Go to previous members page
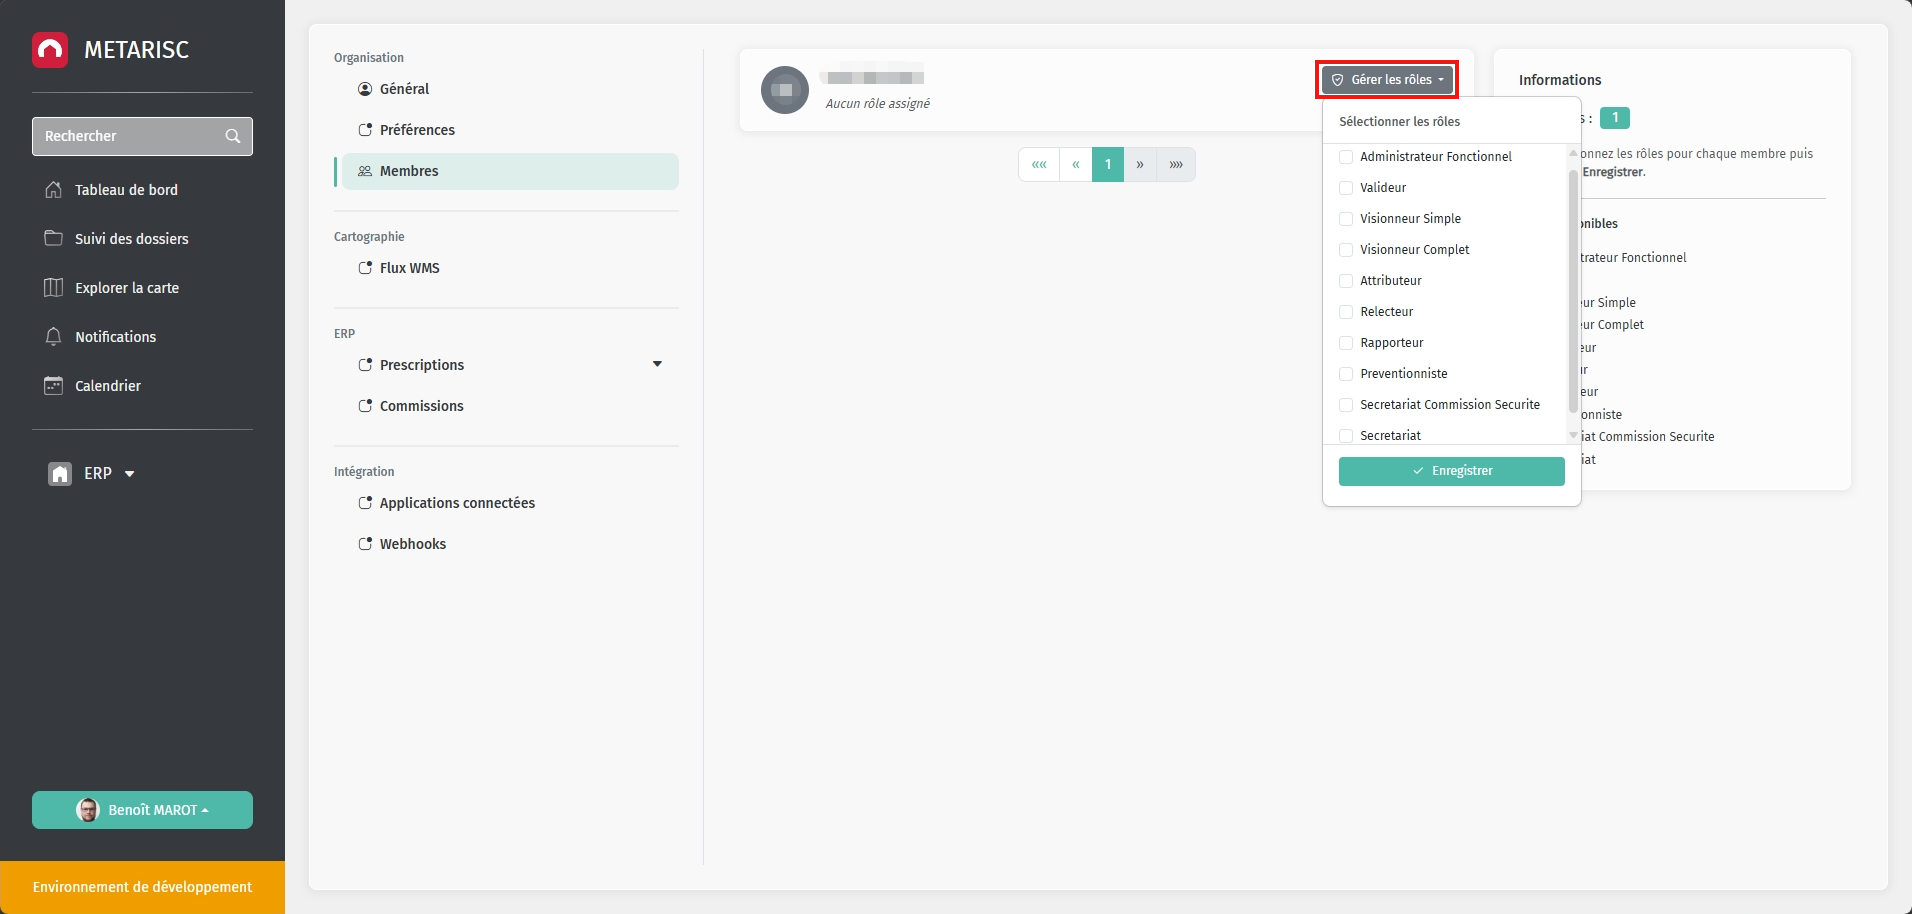This screenshot has width=1912, height=914. [1076, 165]
